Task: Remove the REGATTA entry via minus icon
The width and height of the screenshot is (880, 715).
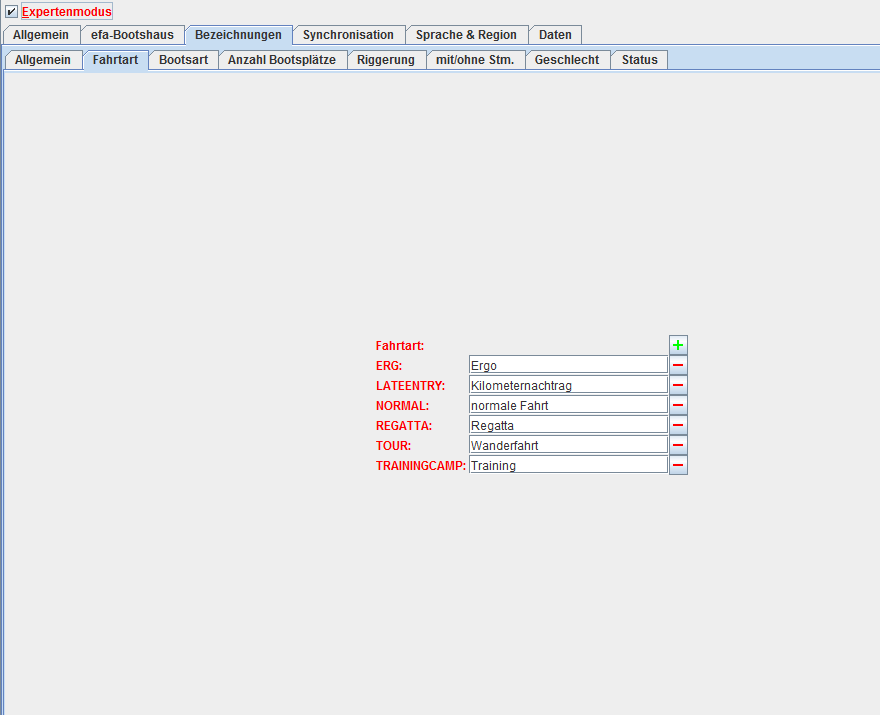Action: [678, 425]
